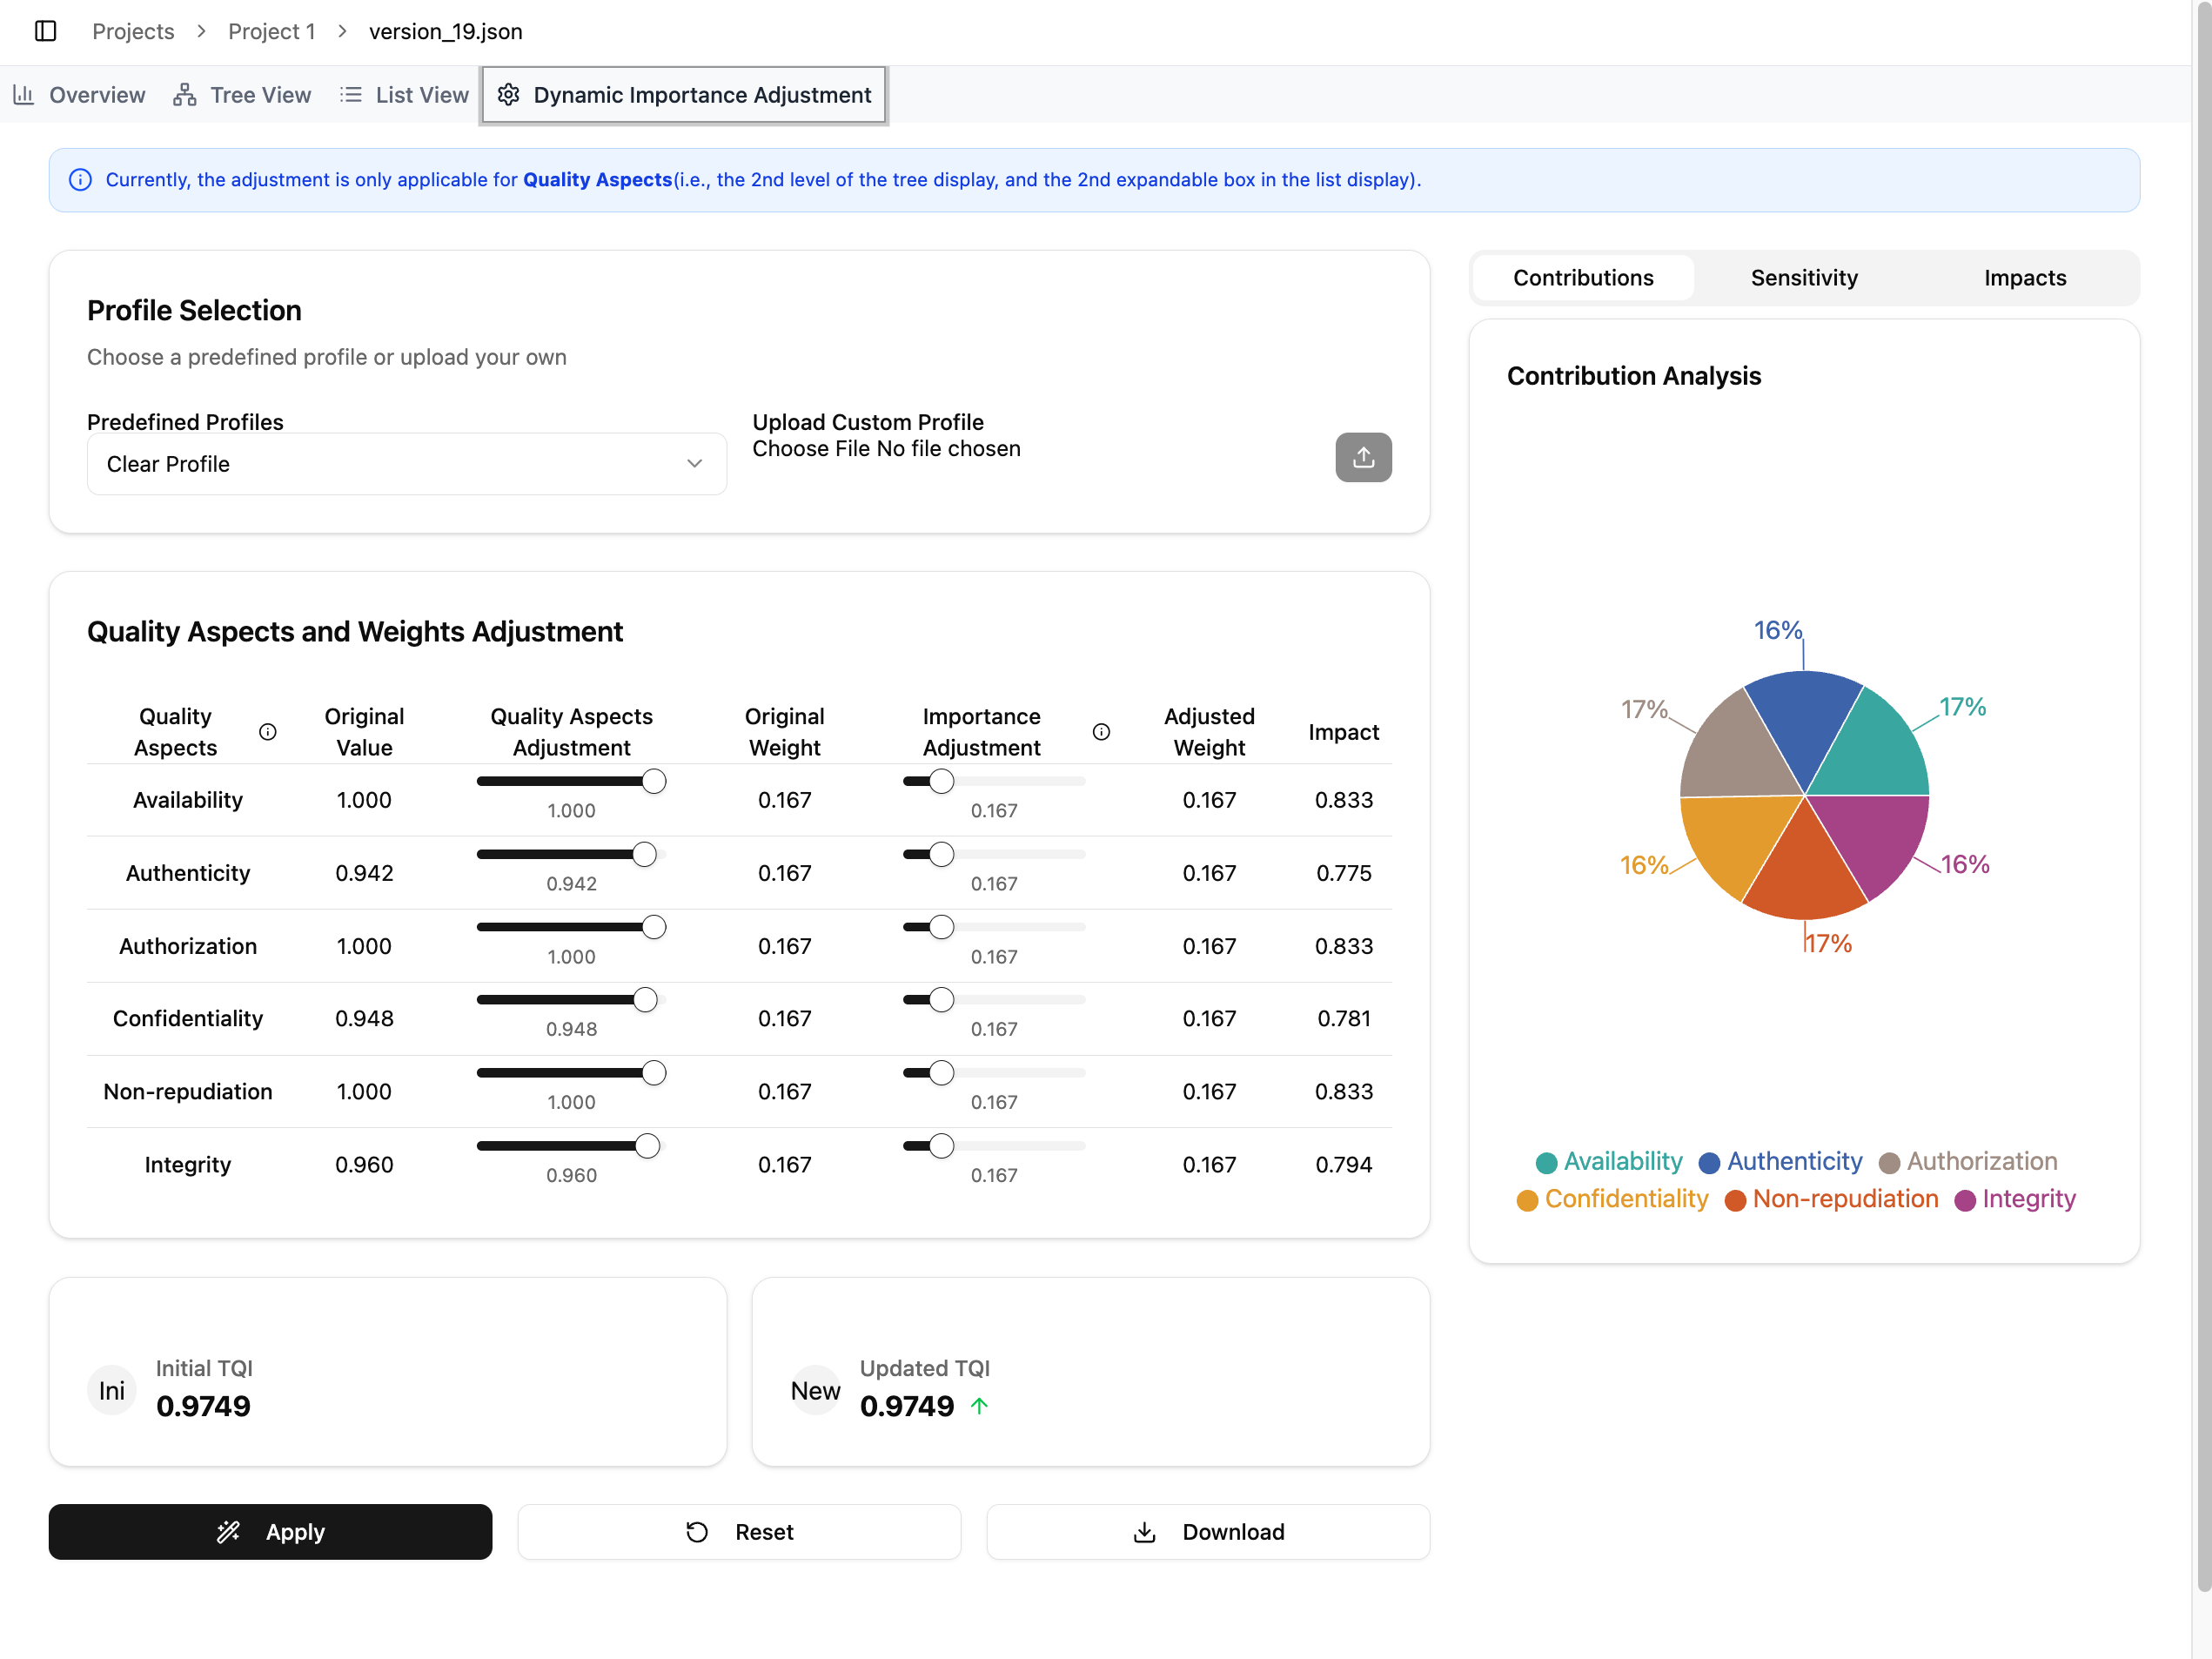This screenshot has width=2212, height=1659.
Task: Click the Tree View hierarchy icon
Action: pyautogui.click(x=184, y=95)
